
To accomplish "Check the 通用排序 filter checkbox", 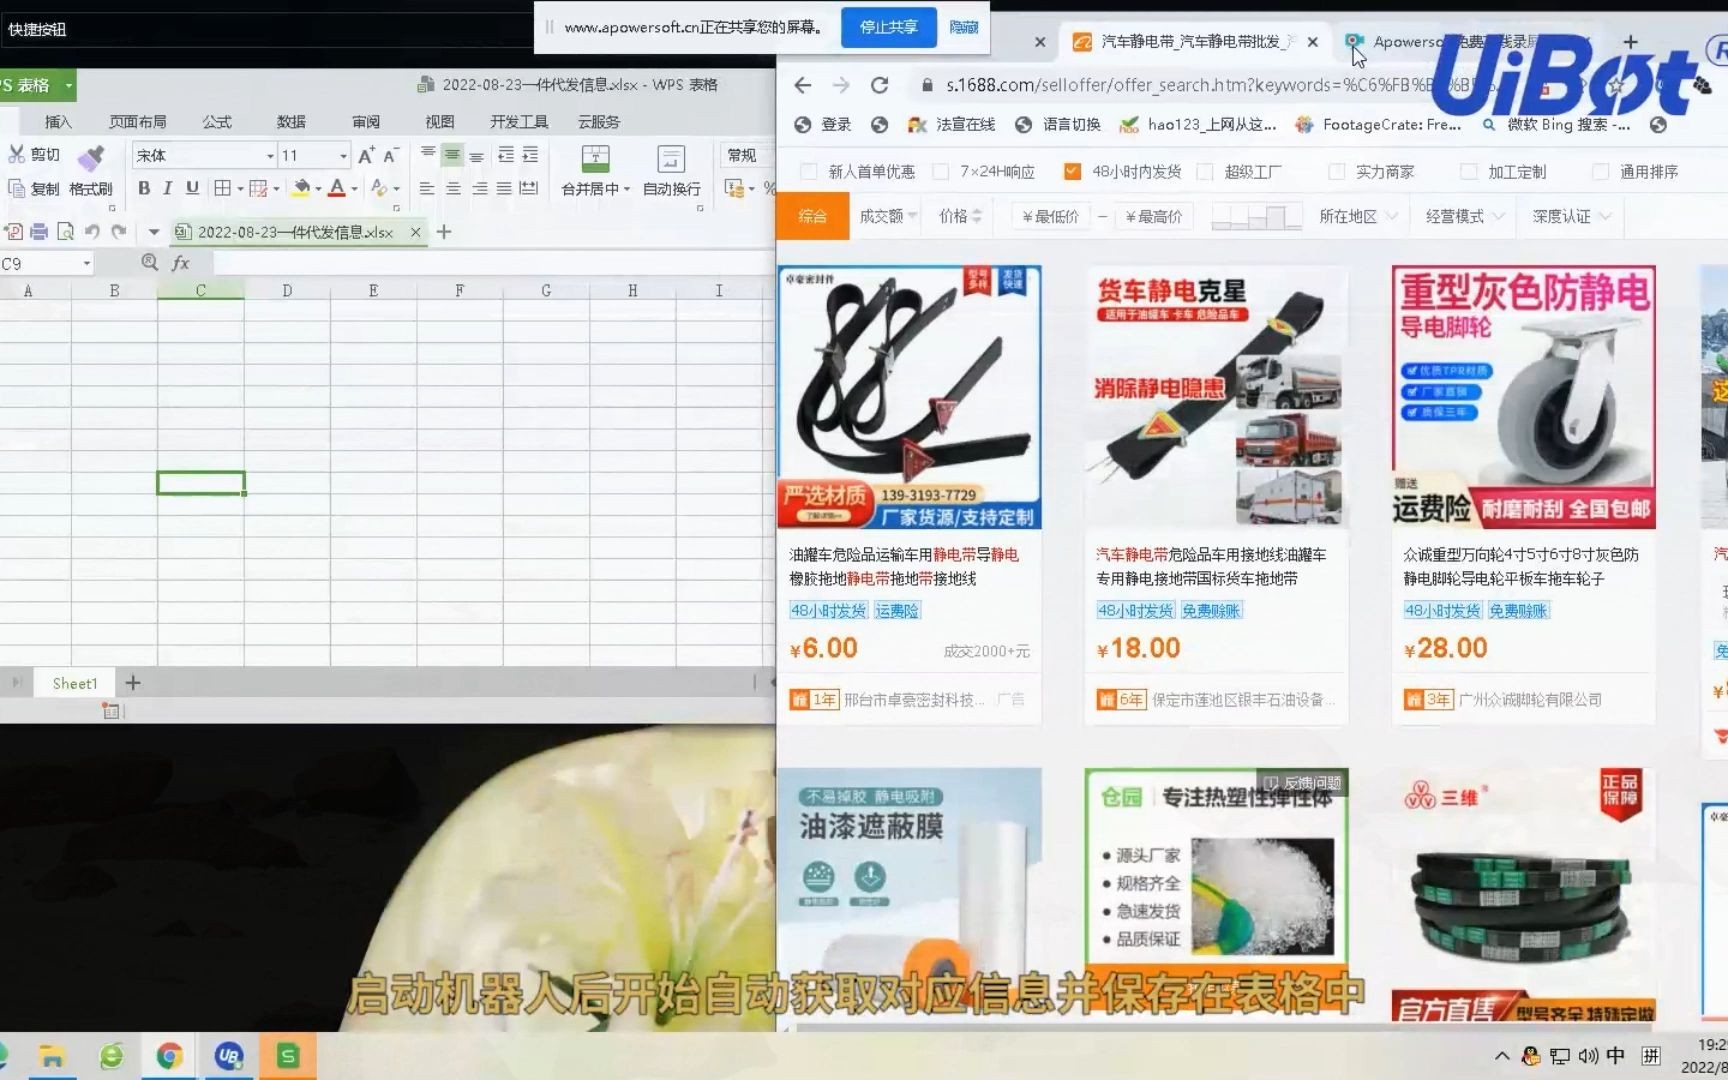I will click(x=1600, y=172).
